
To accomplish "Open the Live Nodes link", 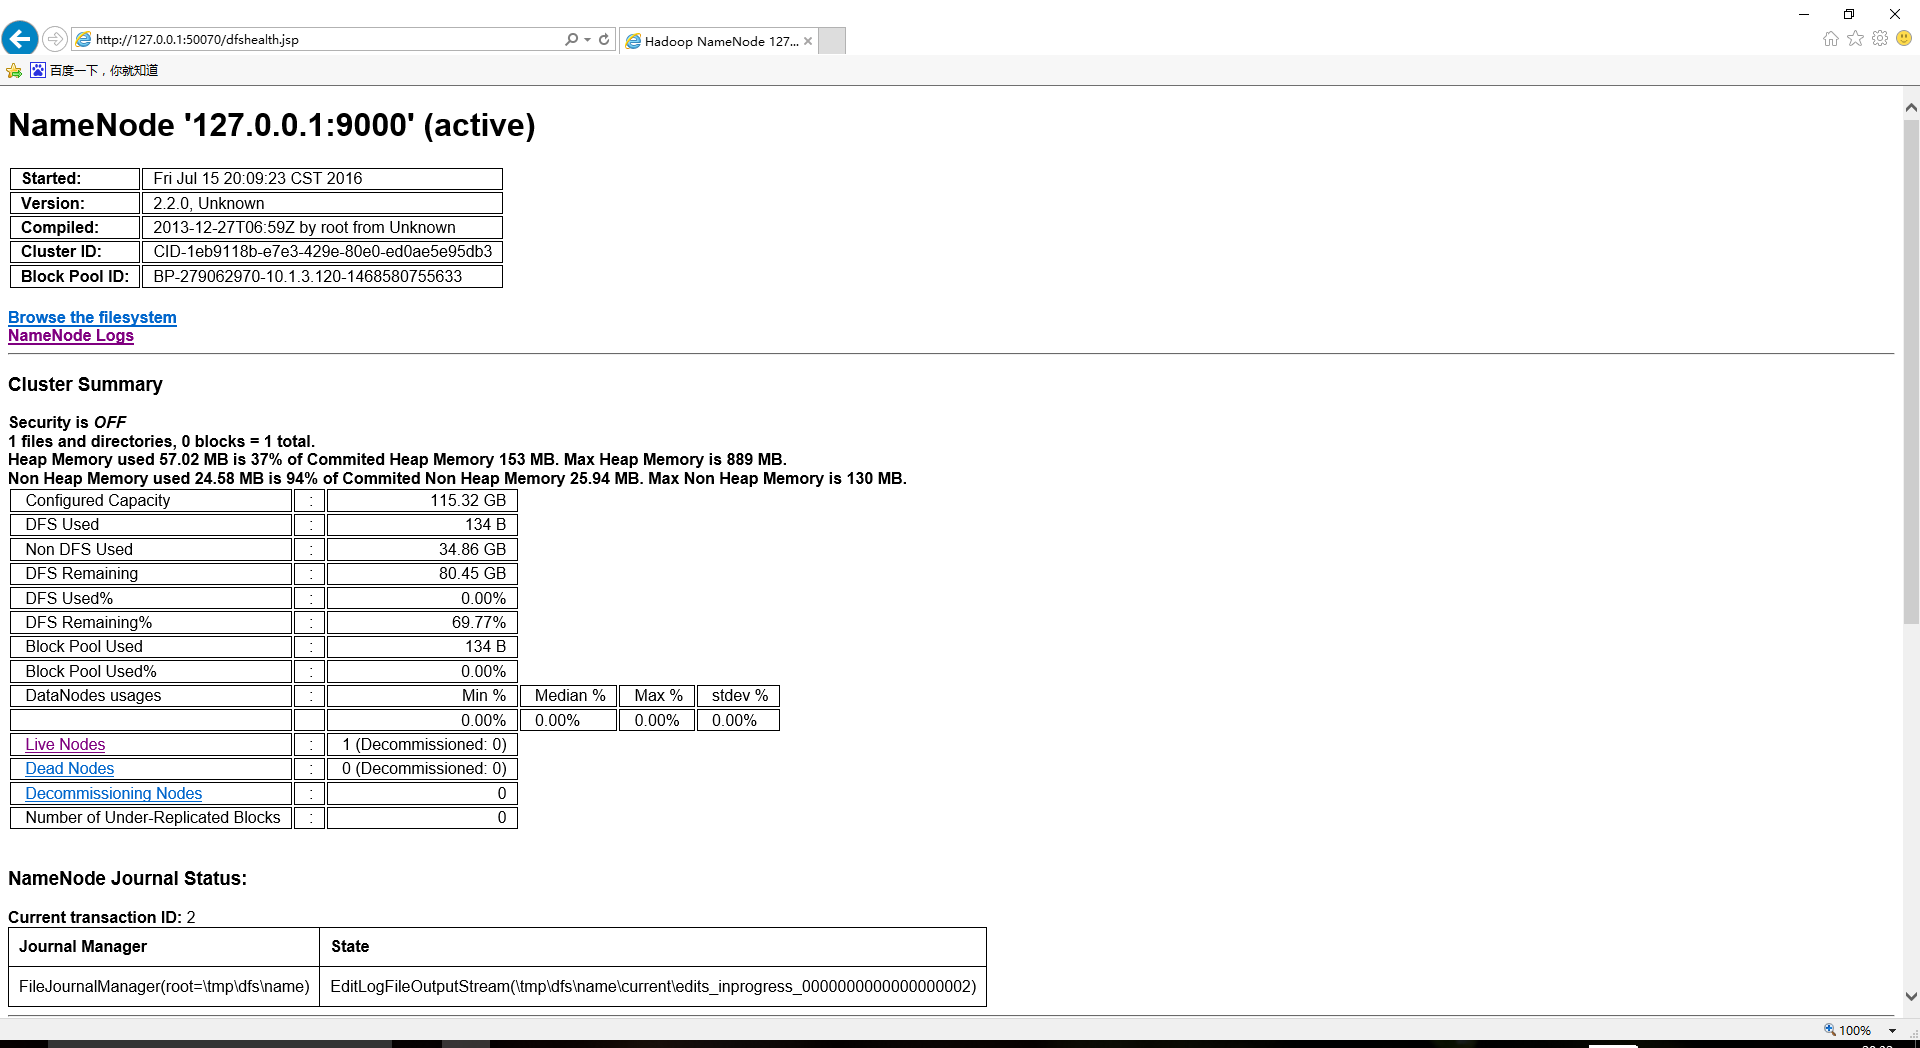I will pyautogui.click(x=65, y=744).
